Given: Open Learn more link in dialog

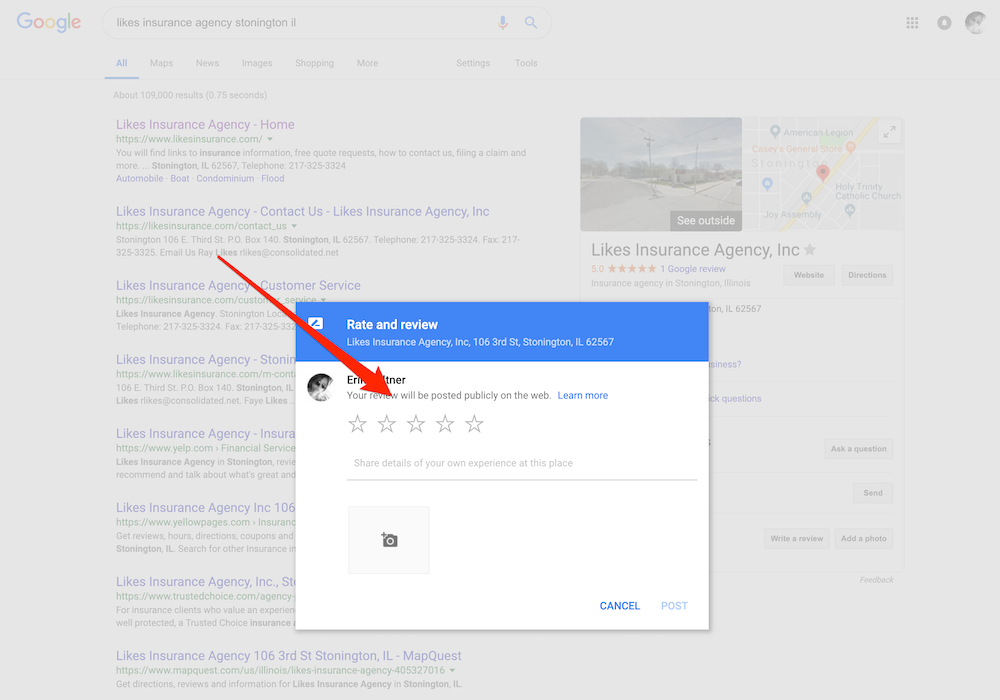Looking at the screenshot, I should coord(583,395).
